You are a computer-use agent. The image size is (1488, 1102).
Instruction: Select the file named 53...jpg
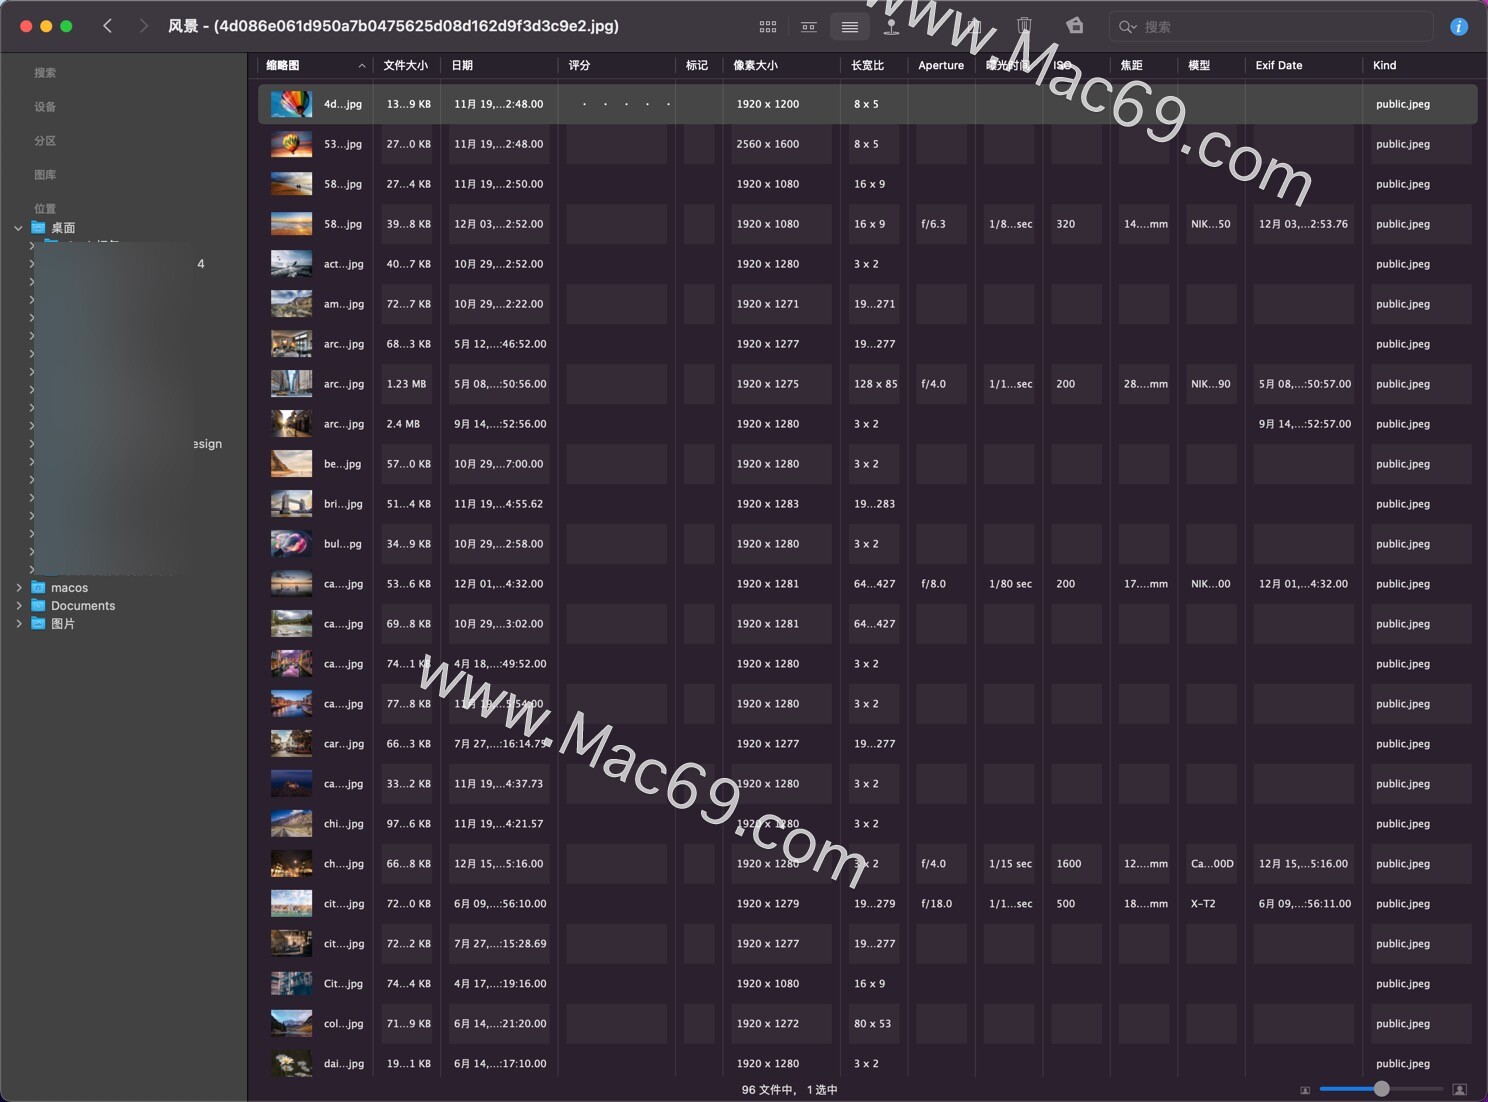343,144
